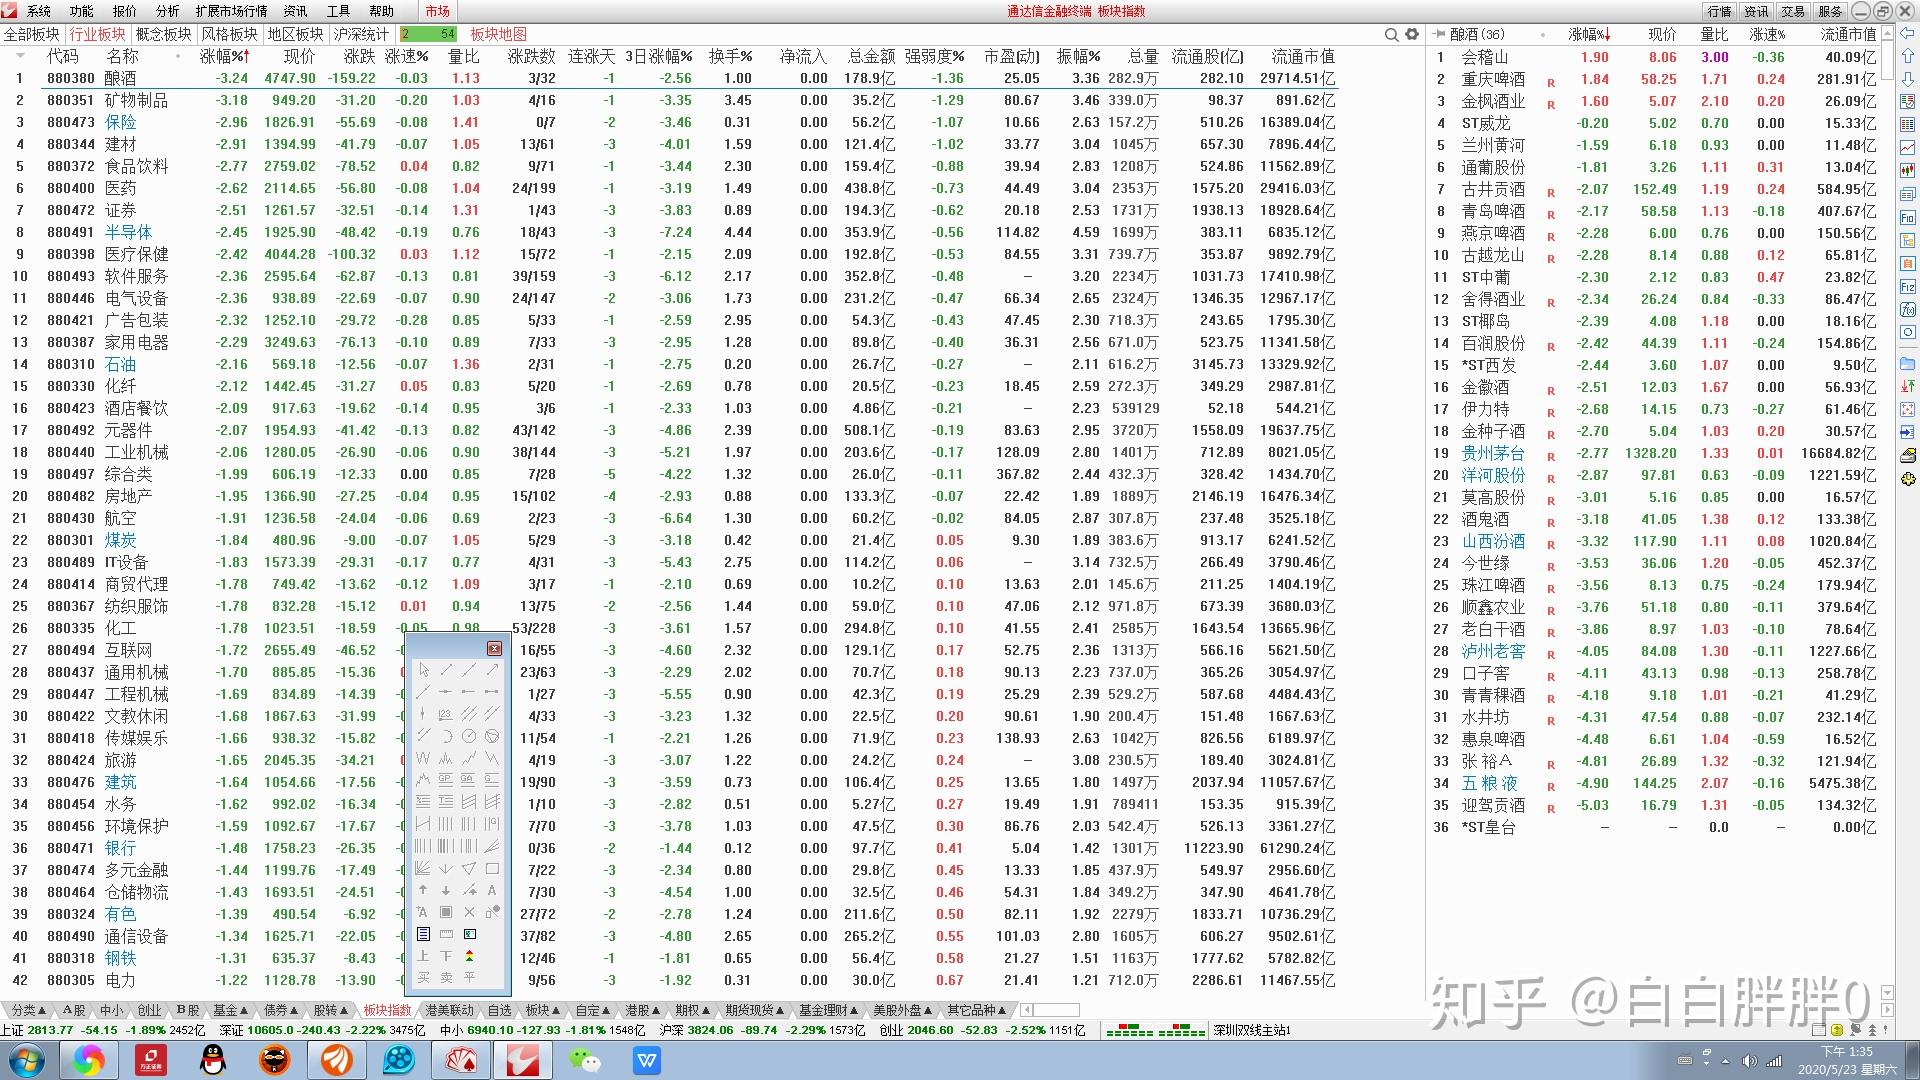Open WeChat from taskbar
This screenshot has height=1080, width=1920.
click(584, 1060)
